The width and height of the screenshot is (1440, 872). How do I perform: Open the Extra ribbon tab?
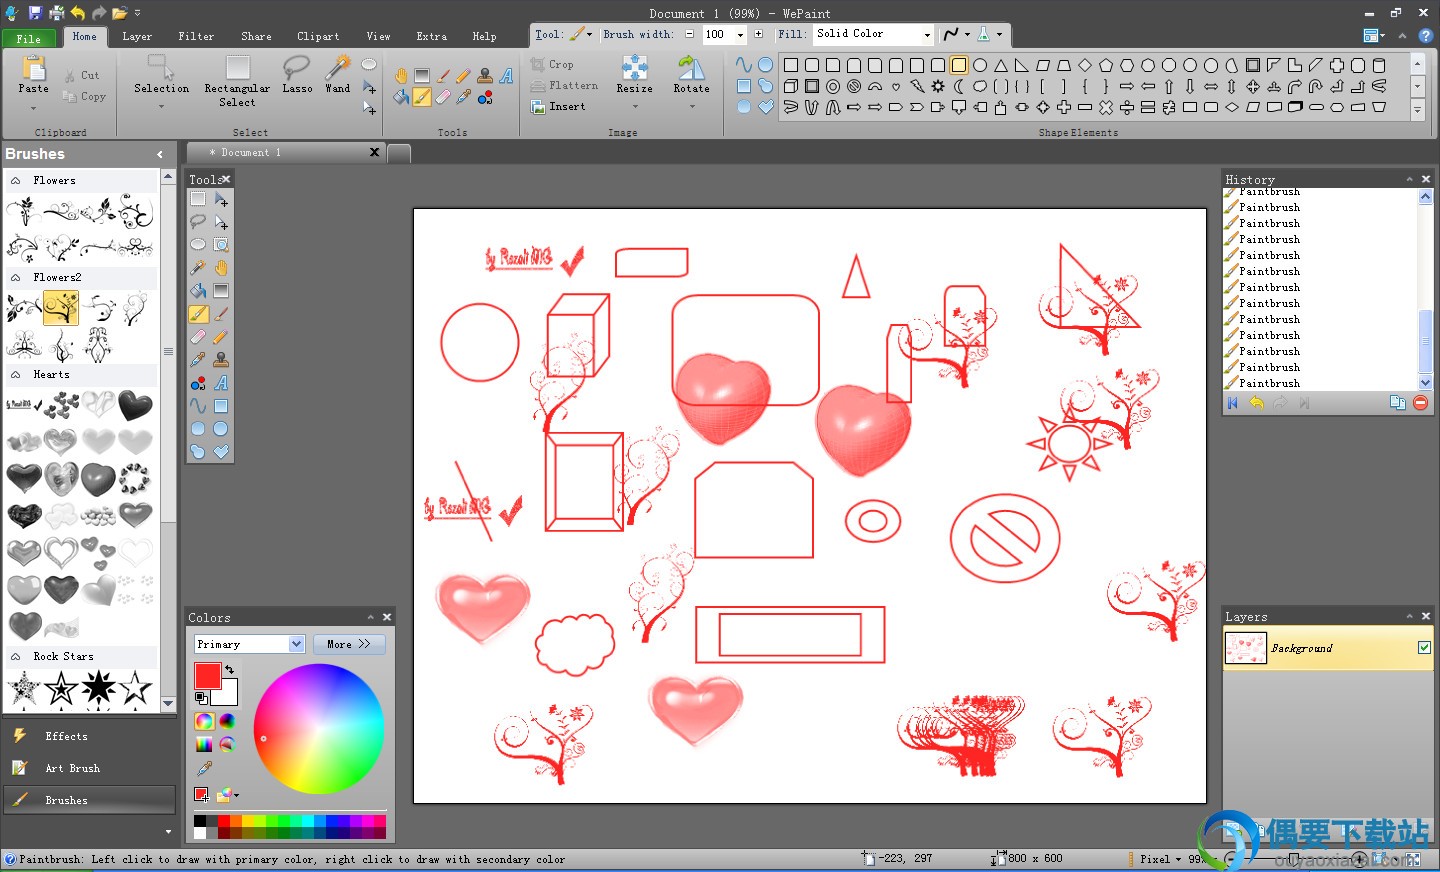coord(432,37)
